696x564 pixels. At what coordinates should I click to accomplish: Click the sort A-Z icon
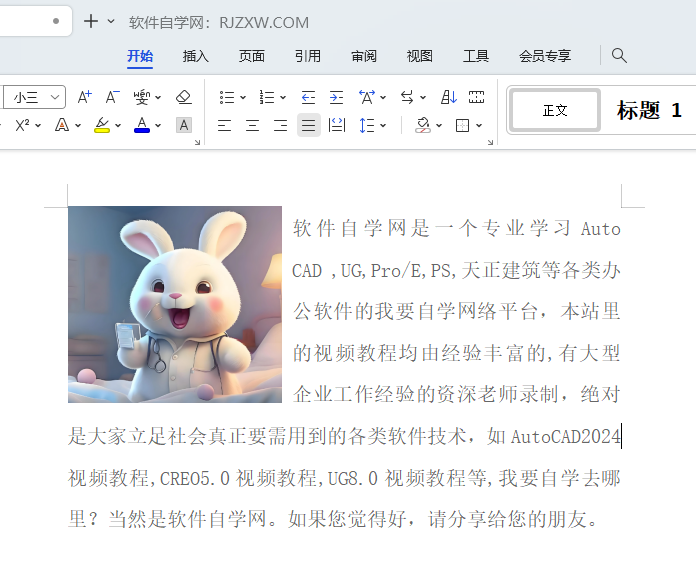pos(448,97)
